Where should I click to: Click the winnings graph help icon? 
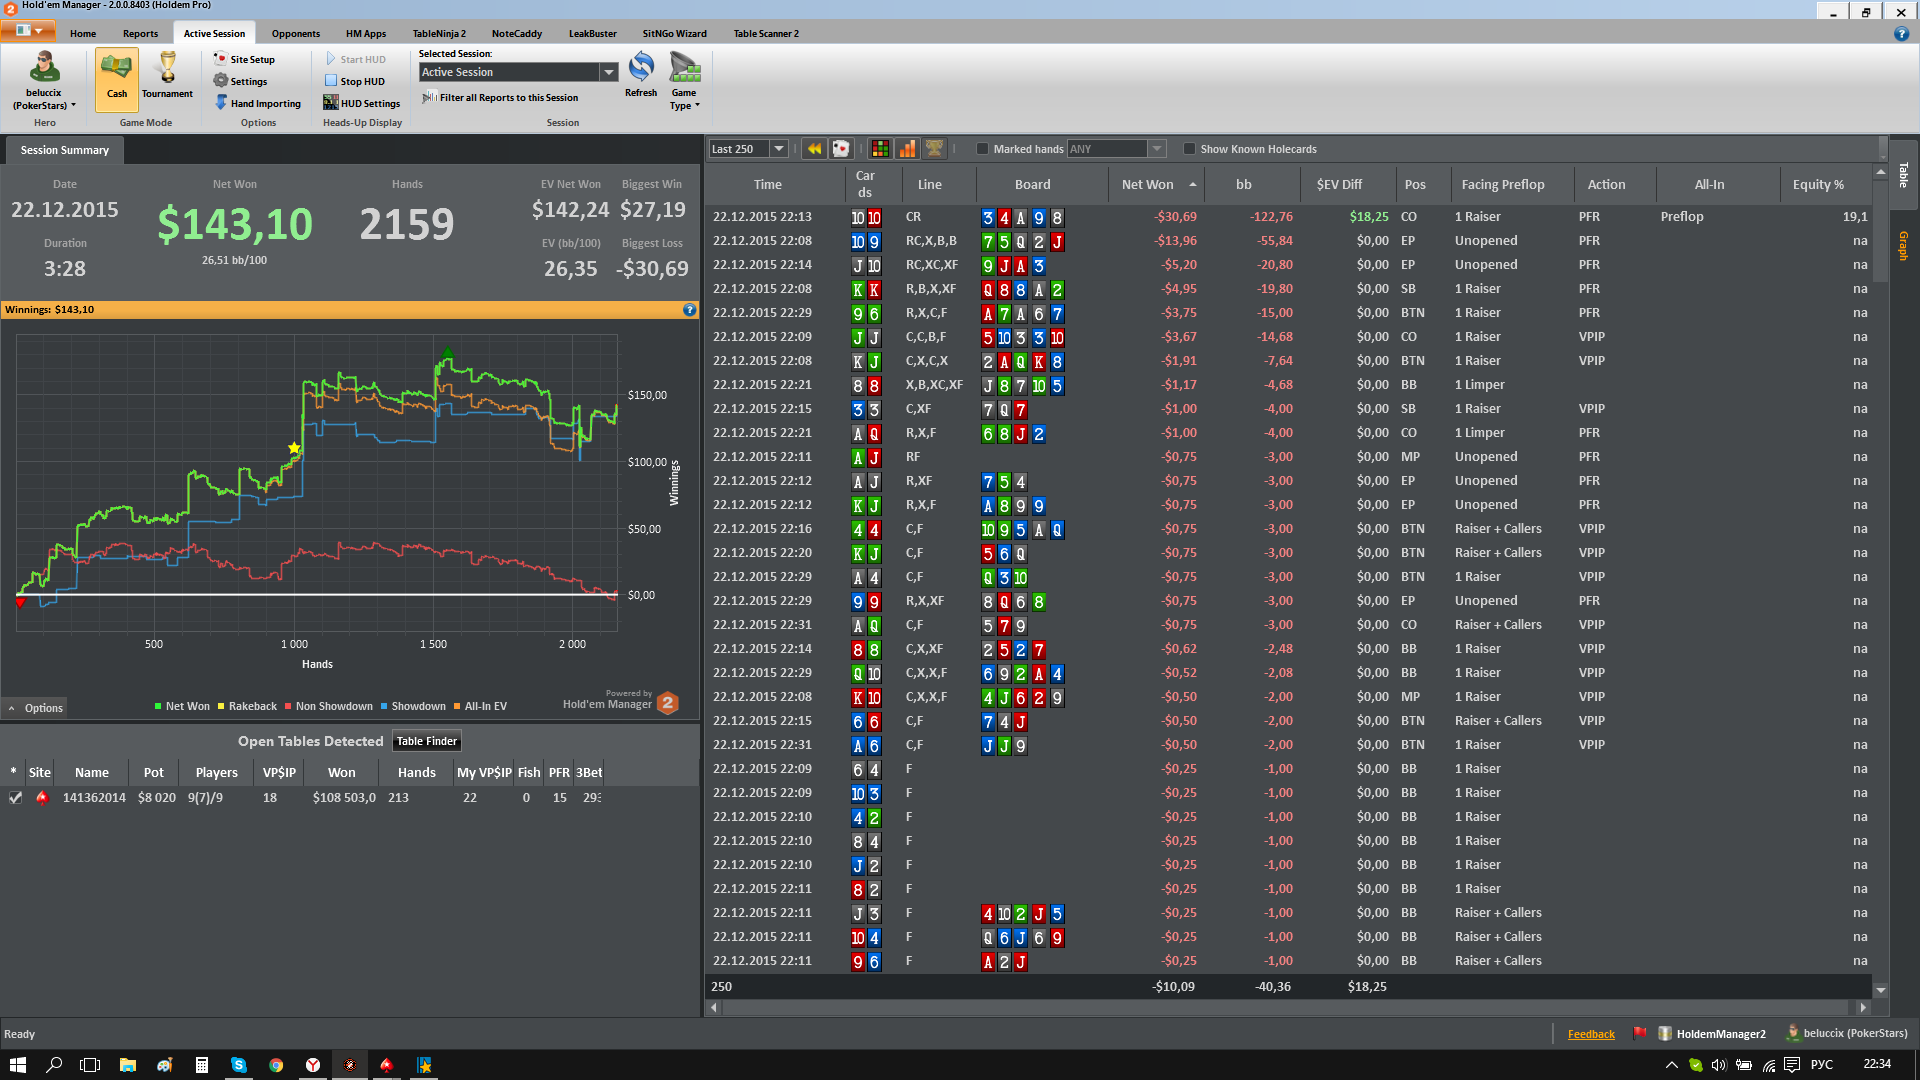tap(689, 310)
